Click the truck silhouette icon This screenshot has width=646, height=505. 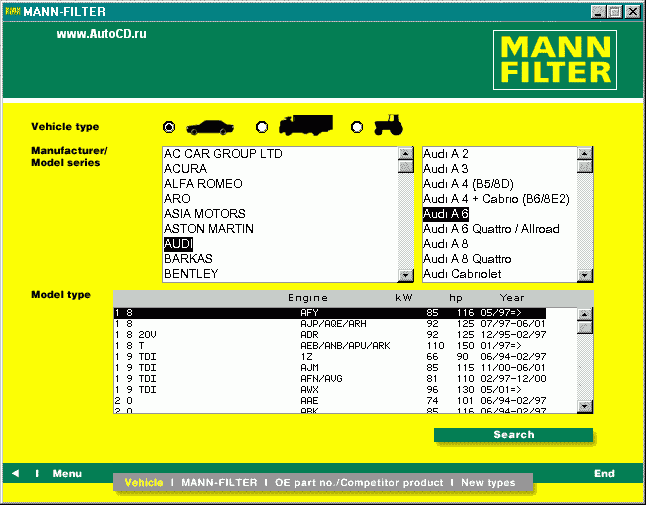pyautogui.click(x=306, y=125)
